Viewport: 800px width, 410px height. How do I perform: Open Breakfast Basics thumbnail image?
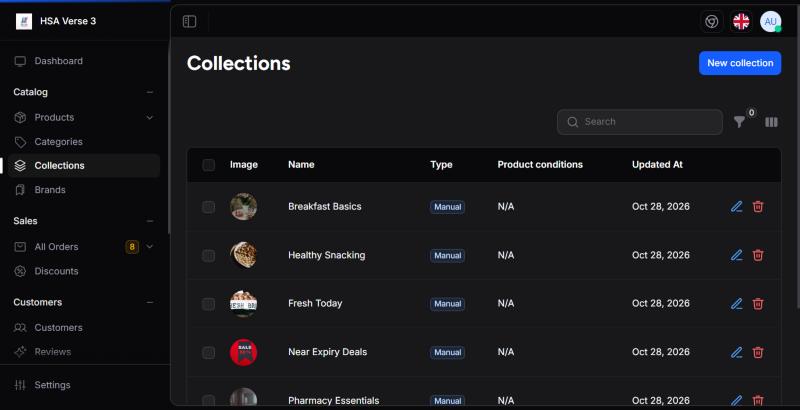pyautogui.click(x=243, y=207)
